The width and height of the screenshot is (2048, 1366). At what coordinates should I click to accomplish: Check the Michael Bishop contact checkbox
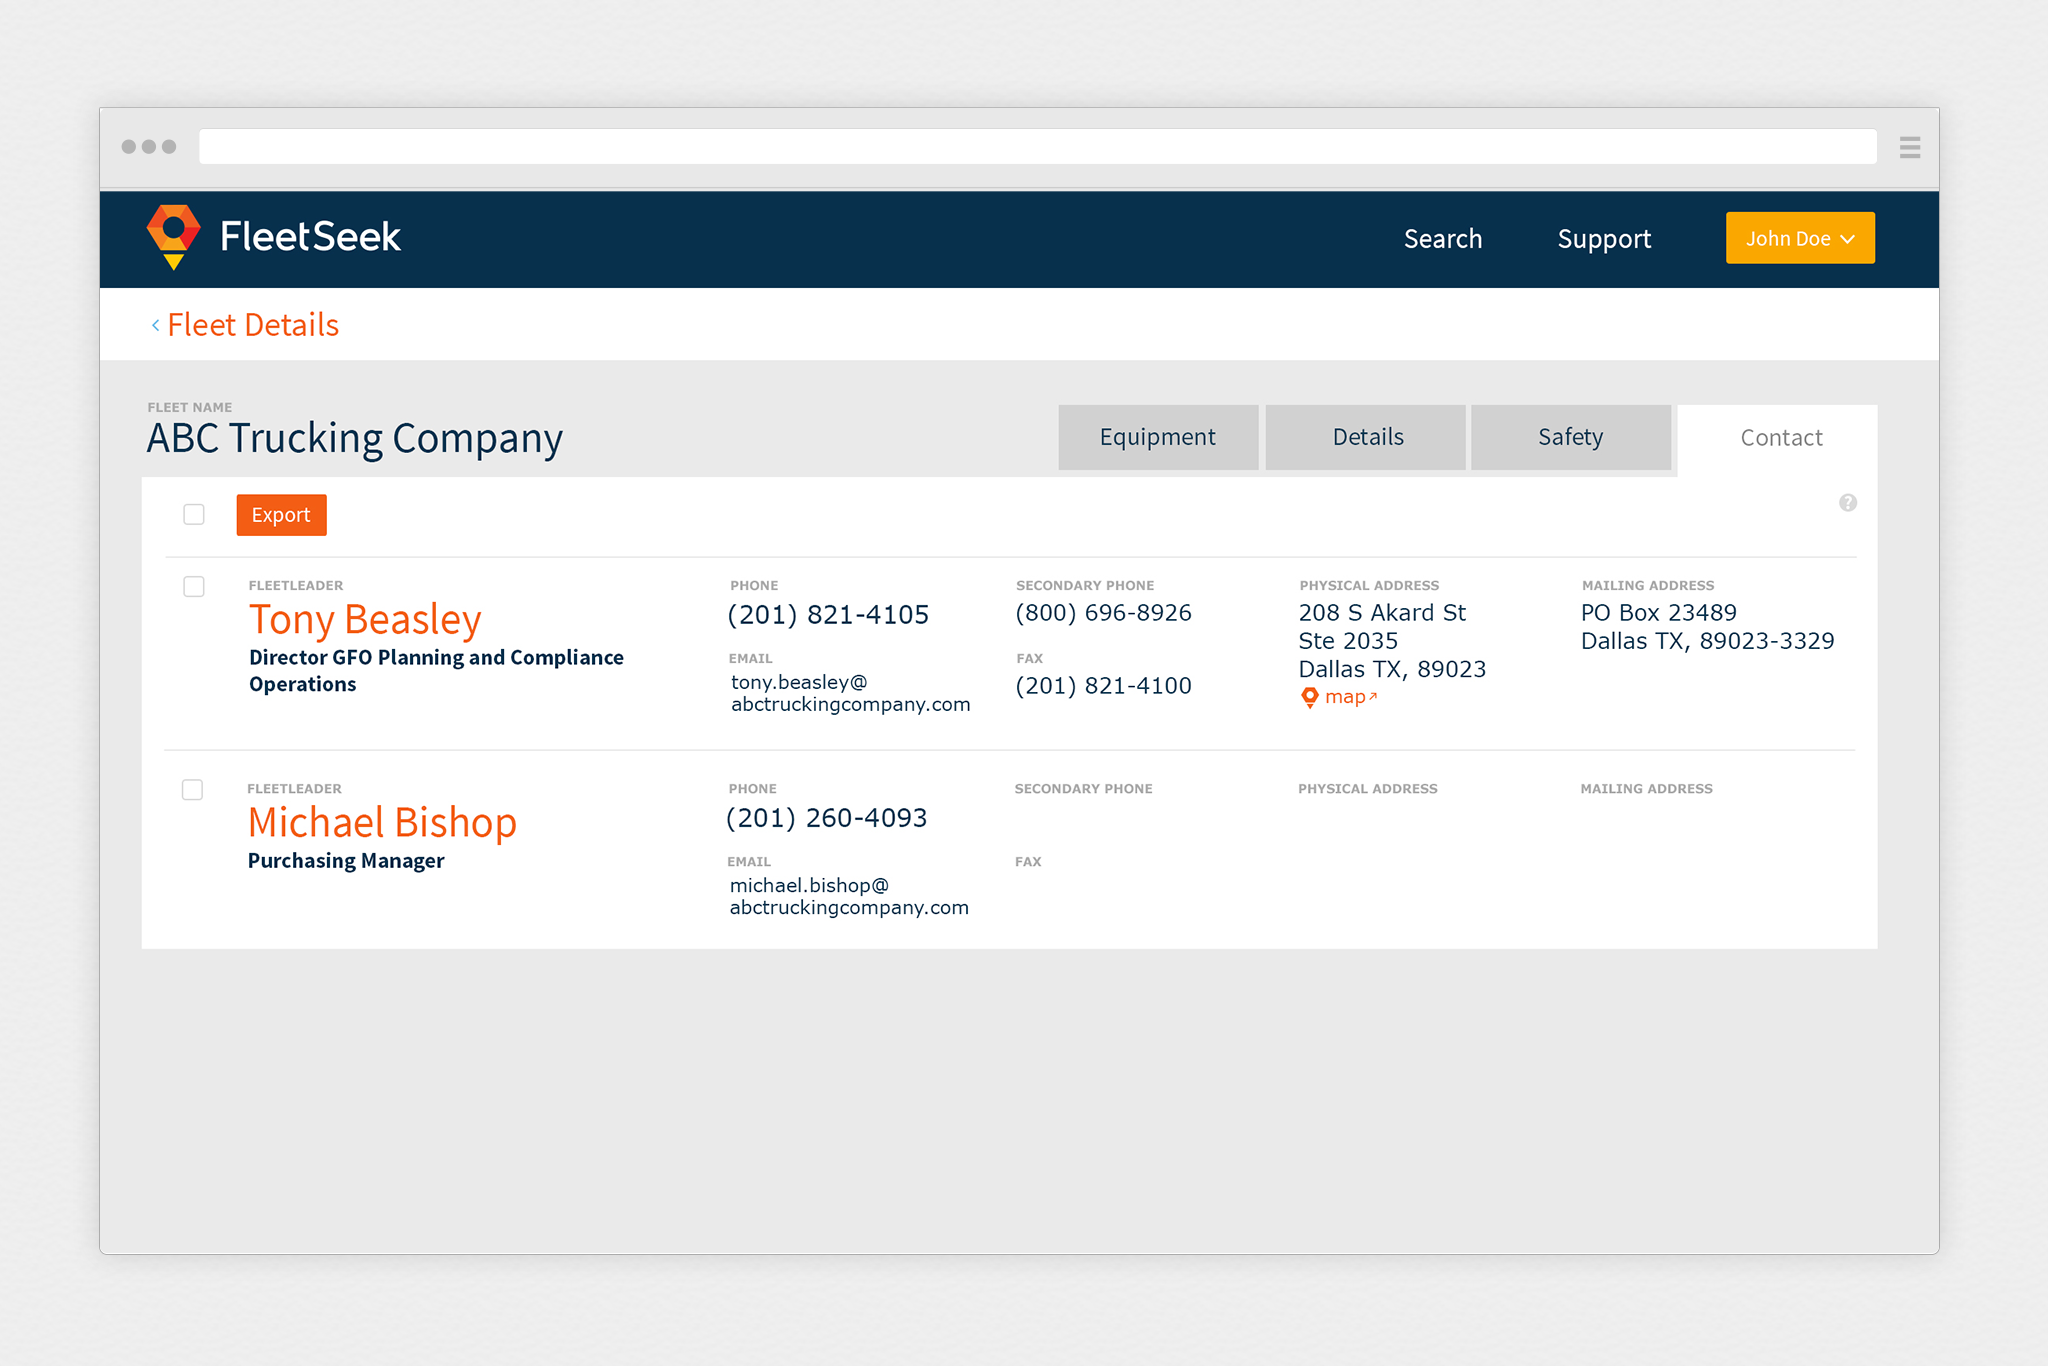[193, 790]
